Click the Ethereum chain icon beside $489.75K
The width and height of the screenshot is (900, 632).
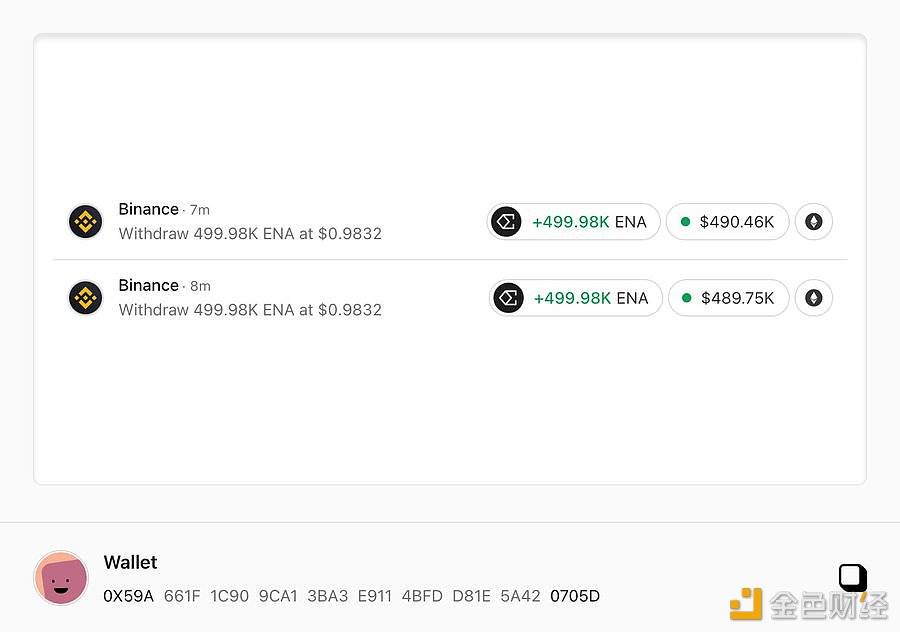pos(814,298)
